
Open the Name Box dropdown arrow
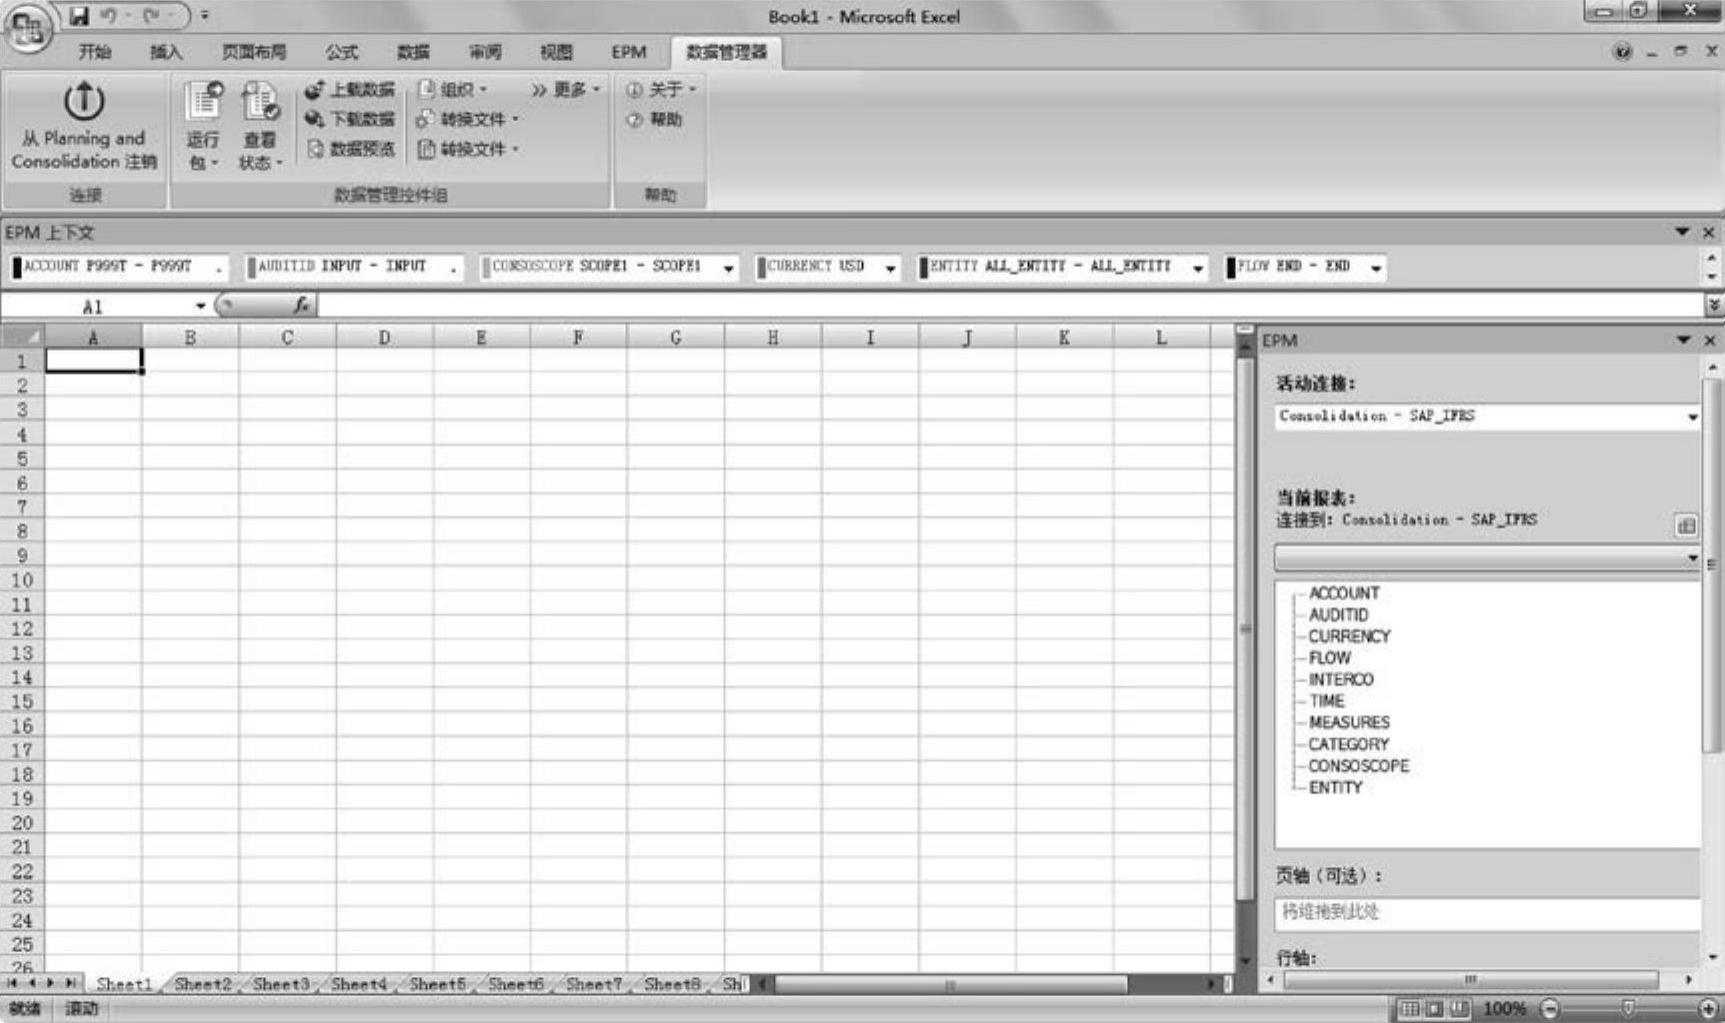(x=200, y=307)
